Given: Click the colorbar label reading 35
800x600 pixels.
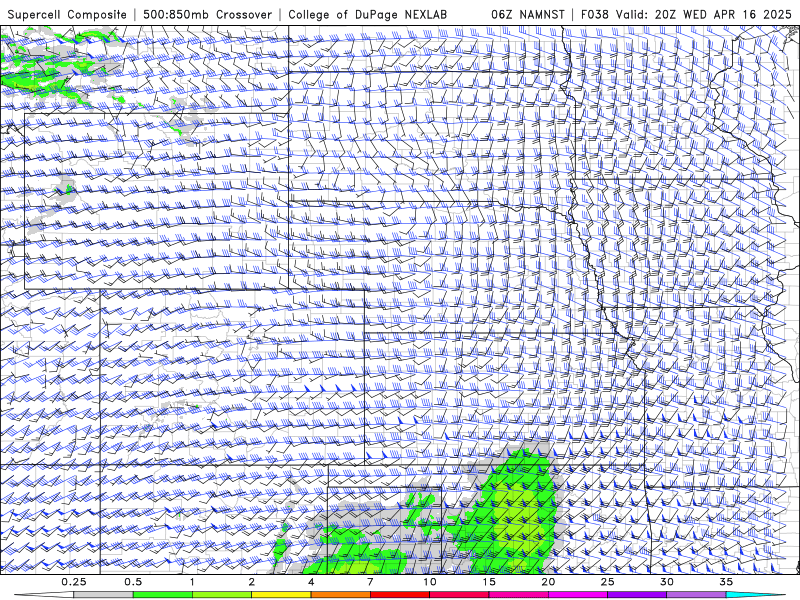Looking at the screenshot, I should tap(726, 582).
